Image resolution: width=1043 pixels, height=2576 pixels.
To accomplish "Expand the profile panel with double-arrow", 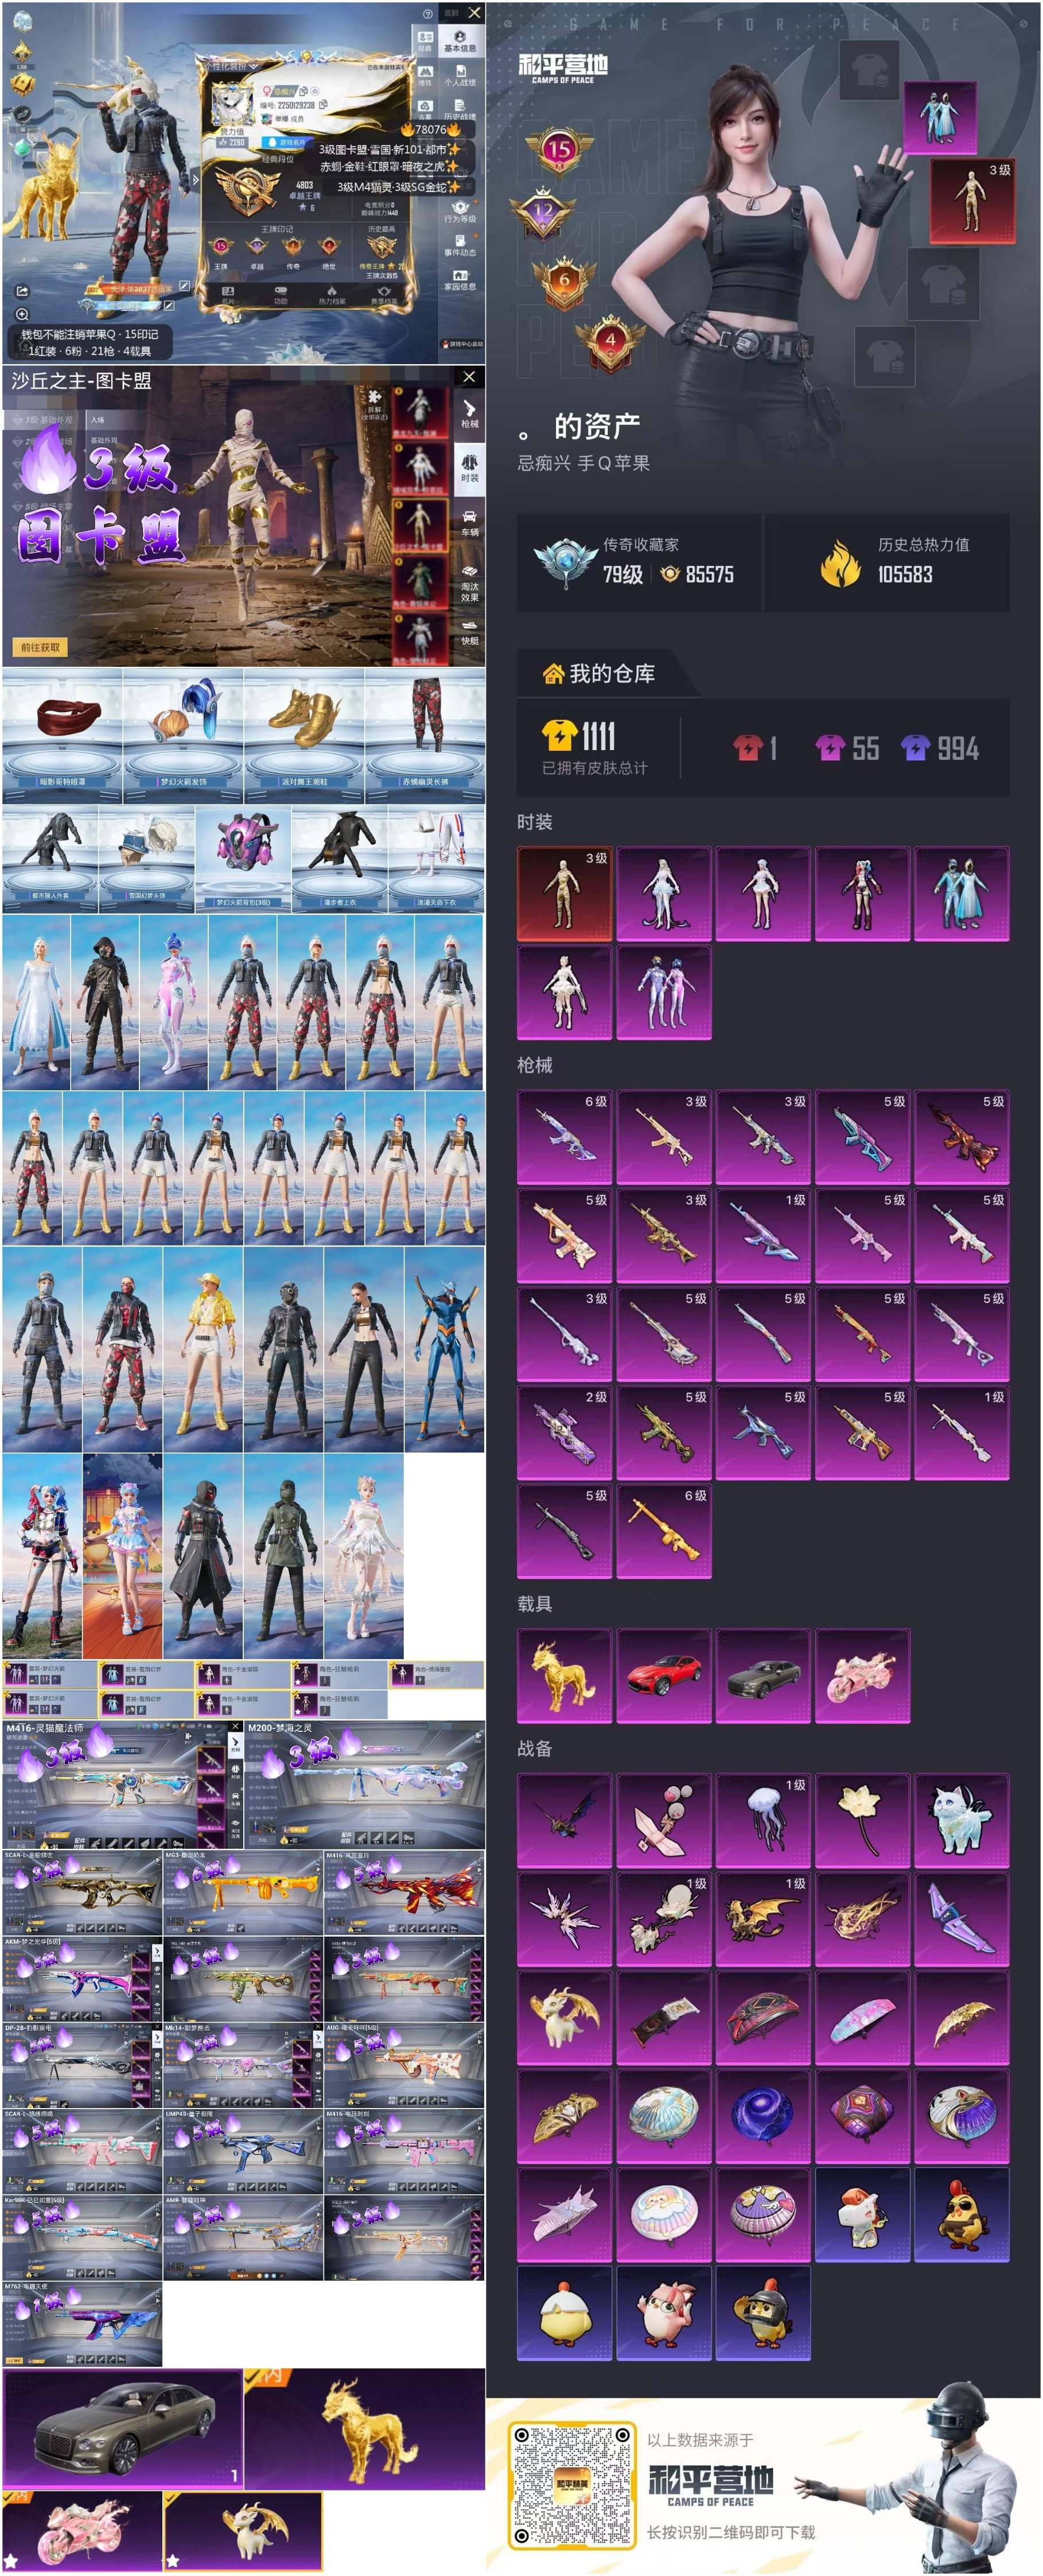I will pyautogui.click(x=195, y=180).
